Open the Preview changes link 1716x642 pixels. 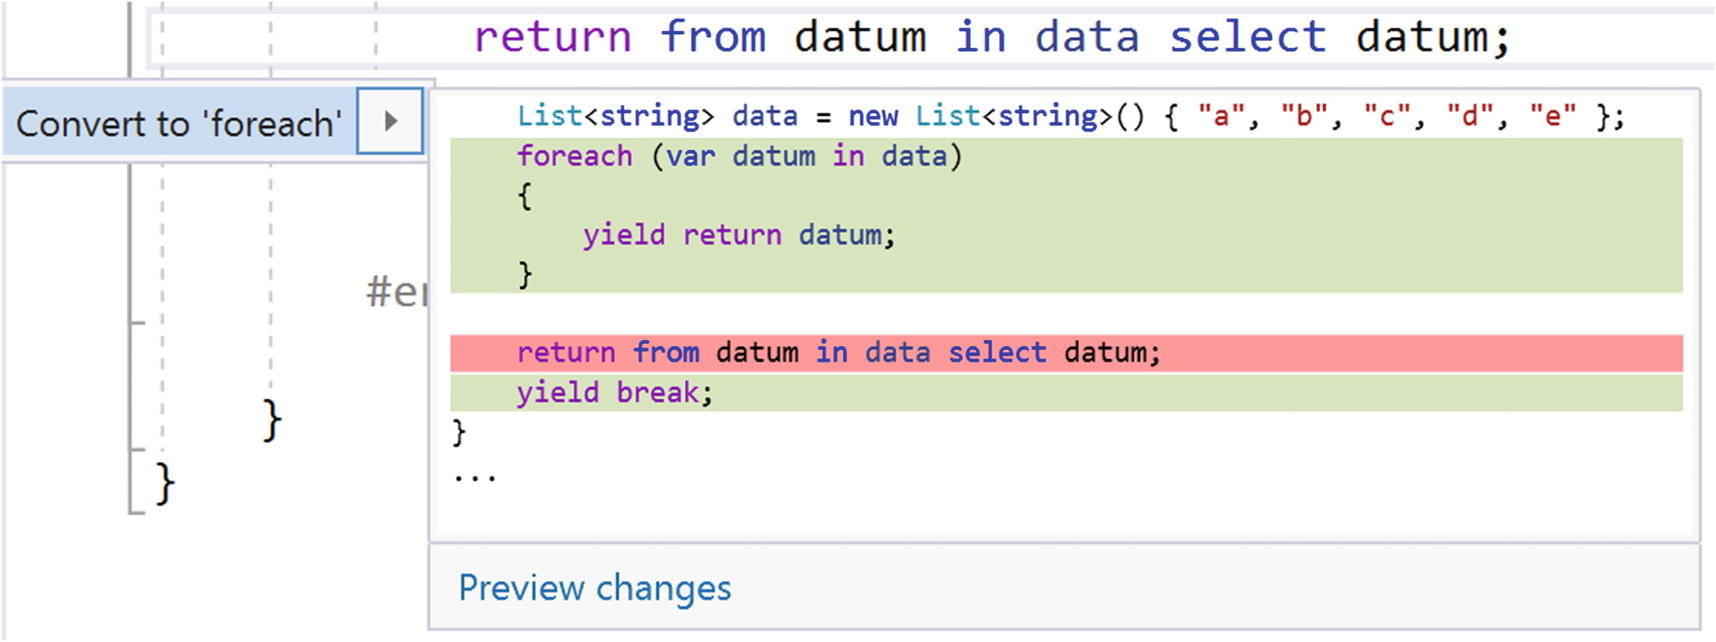coord(595,588)
